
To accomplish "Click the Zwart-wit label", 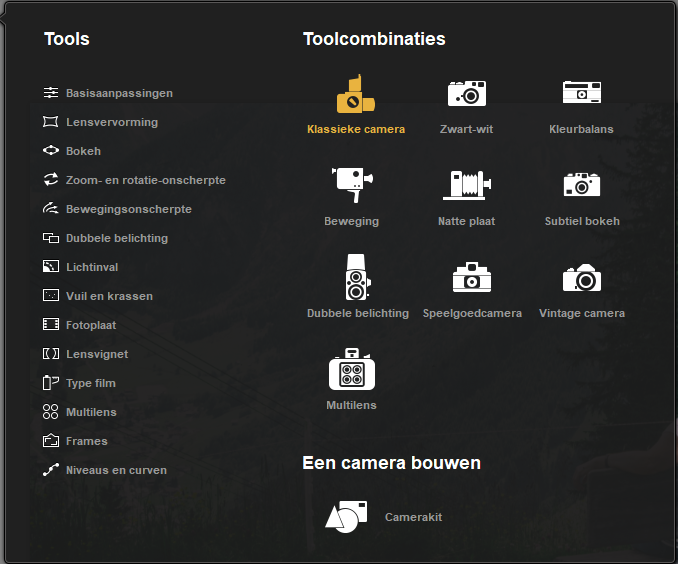I will [467, 129].
